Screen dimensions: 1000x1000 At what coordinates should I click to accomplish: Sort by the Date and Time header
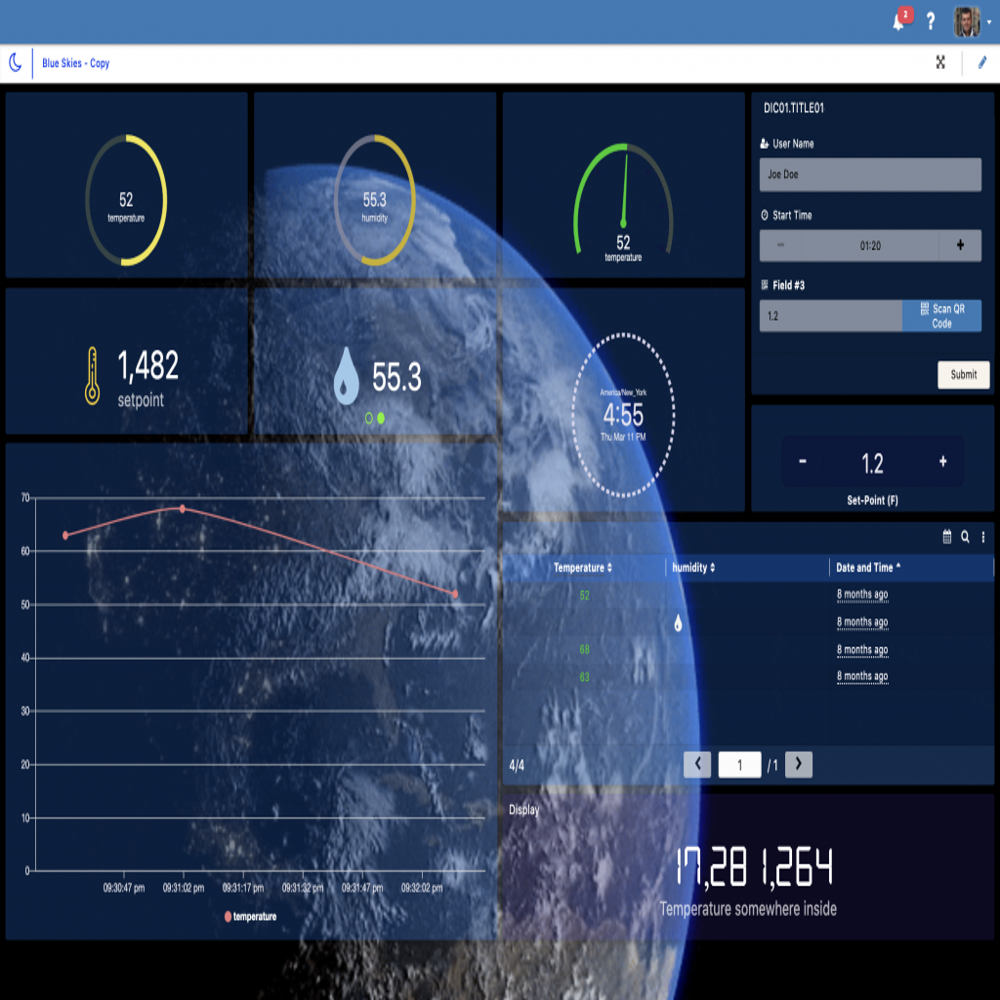click(x=867, y=568)
